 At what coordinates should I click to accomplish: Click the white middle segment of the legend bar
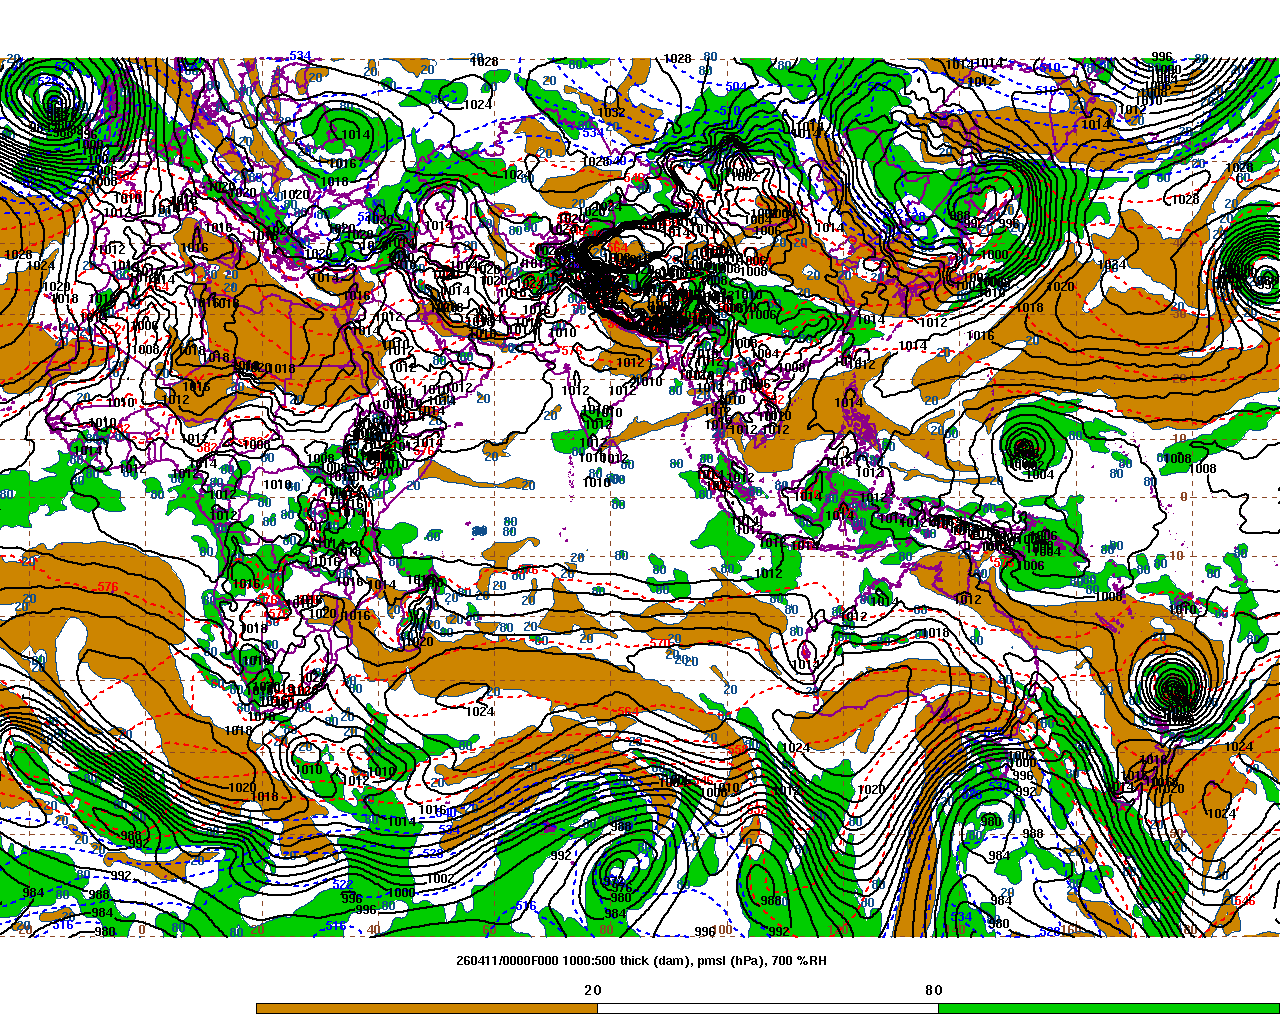tap(768, 1008)
